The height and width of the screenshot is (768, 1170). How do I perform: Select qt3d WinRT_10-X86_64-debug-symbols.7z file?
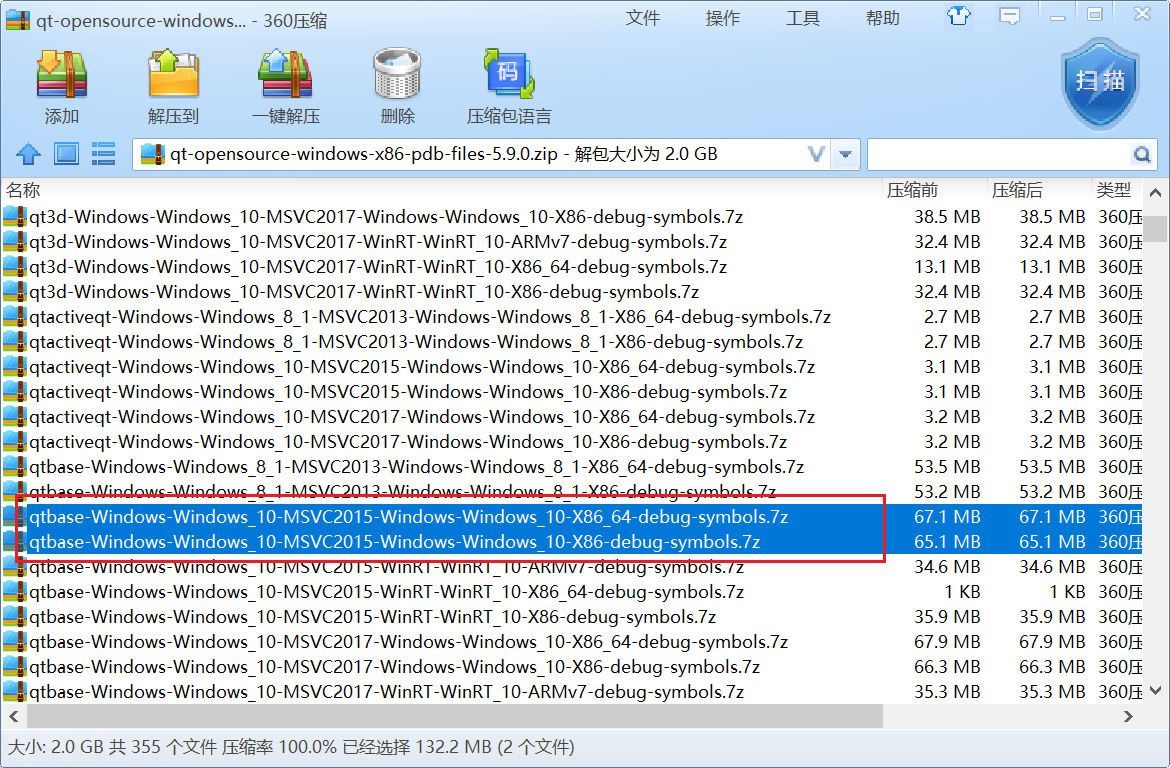[x=572, y=267]
